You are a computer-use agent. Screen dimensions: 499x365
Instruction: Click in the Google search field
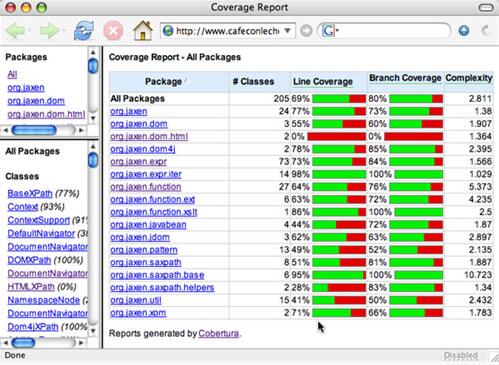tap(393, 31)
